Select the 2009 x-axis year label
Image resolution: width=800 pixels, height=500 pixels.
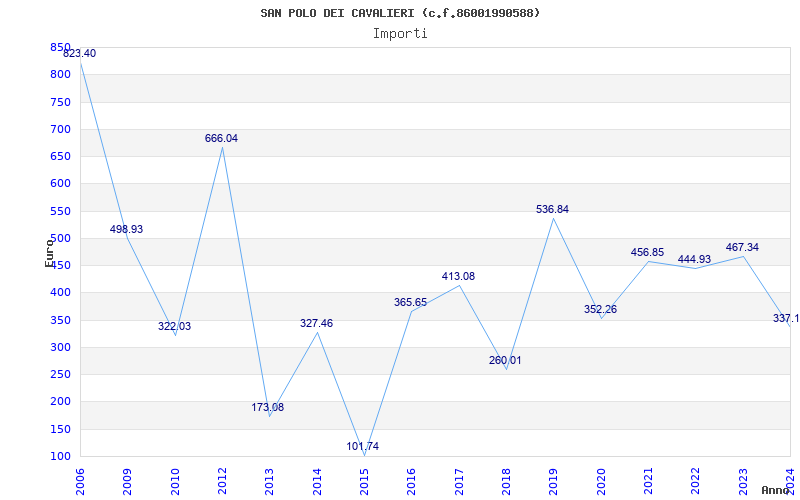(128, 481)
